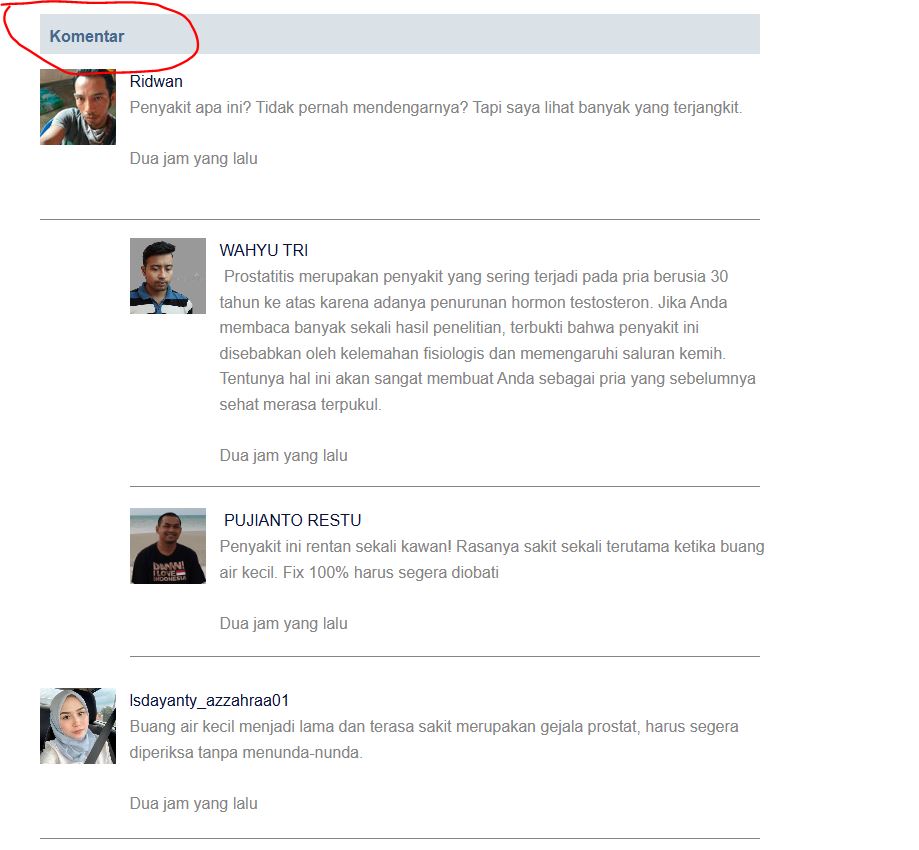Select Isdayanty's comment about prostate symptoms

434,739
